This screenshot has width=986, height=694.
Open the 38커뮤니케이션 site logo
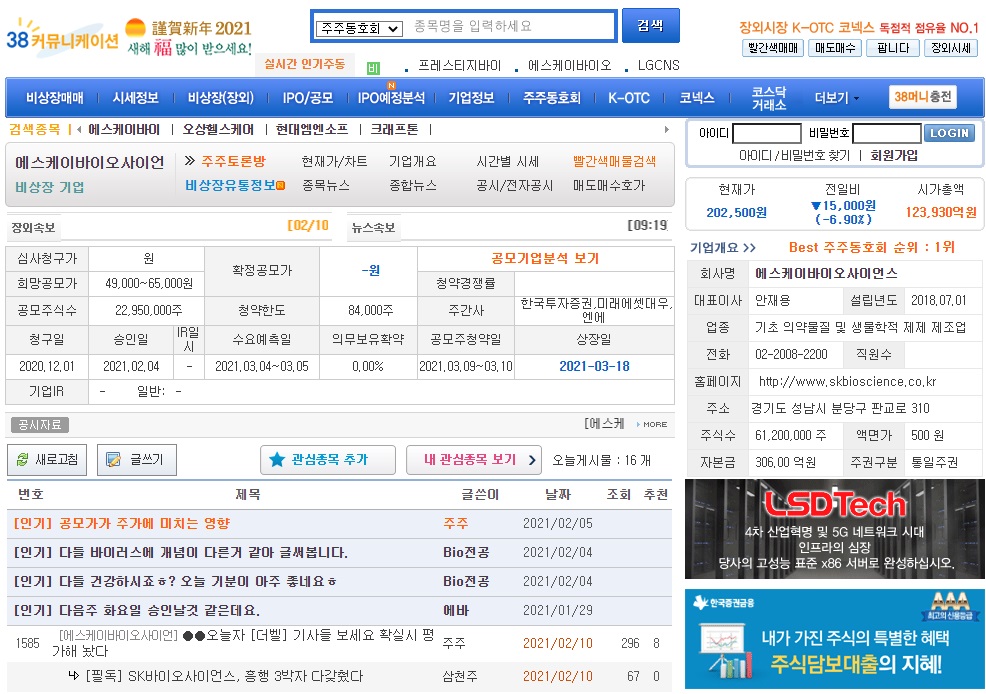[x=62, y=36]
